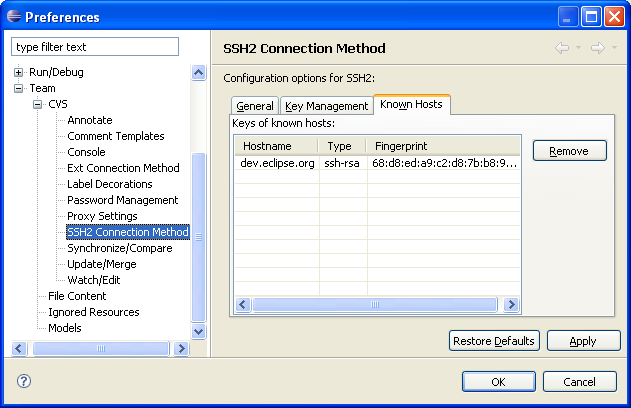This screenshot has width=631, height=408.
Task: Click the tree's horizontal scrollbar thumb
Action: [x=101, y=348]
